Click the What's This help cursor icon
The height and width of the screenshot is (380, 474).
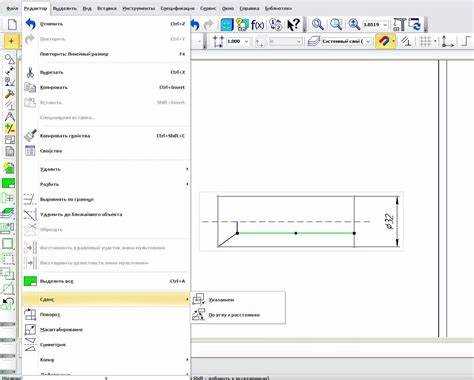(x=293, y=25)
